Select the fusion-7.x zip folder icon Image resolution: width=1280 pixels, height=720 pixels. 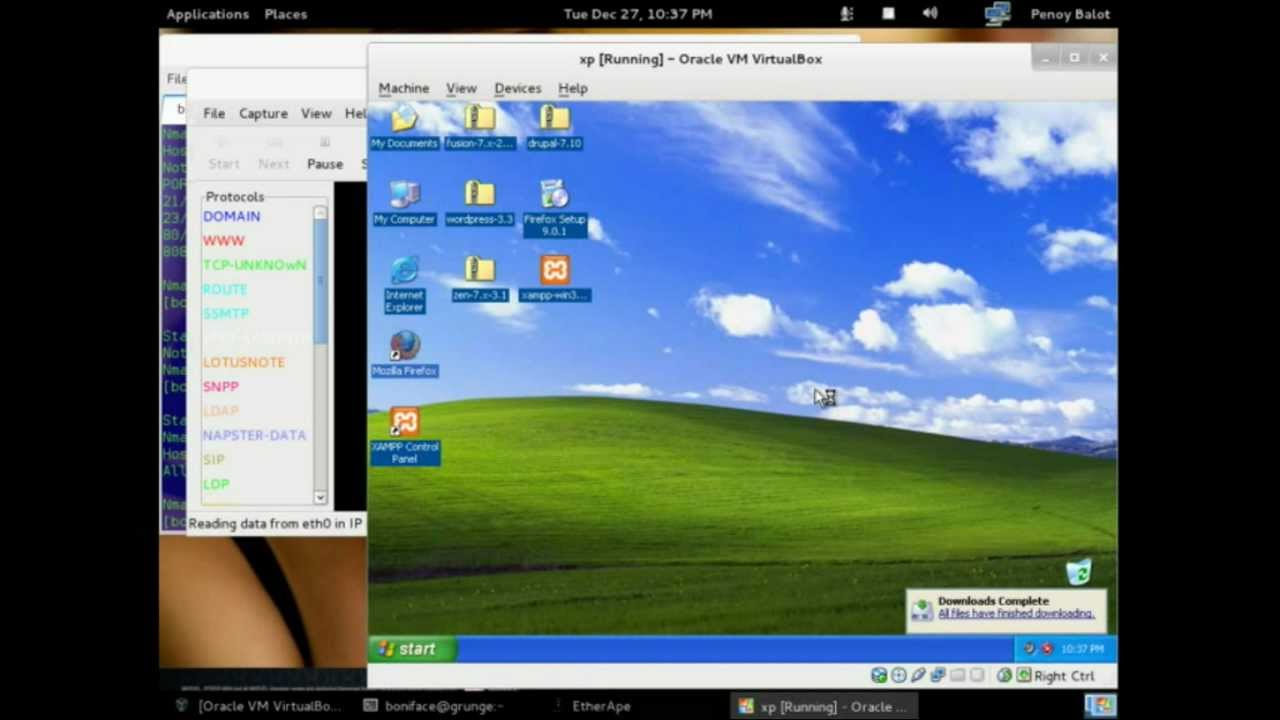(x=479, y=127)
